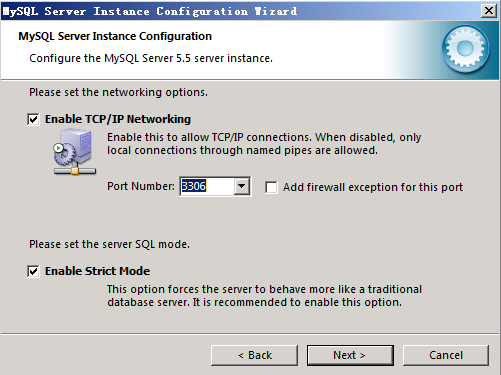Click the port field showing 3306
Viewport: 501px width, 375px height.
(x=207, y=186)
